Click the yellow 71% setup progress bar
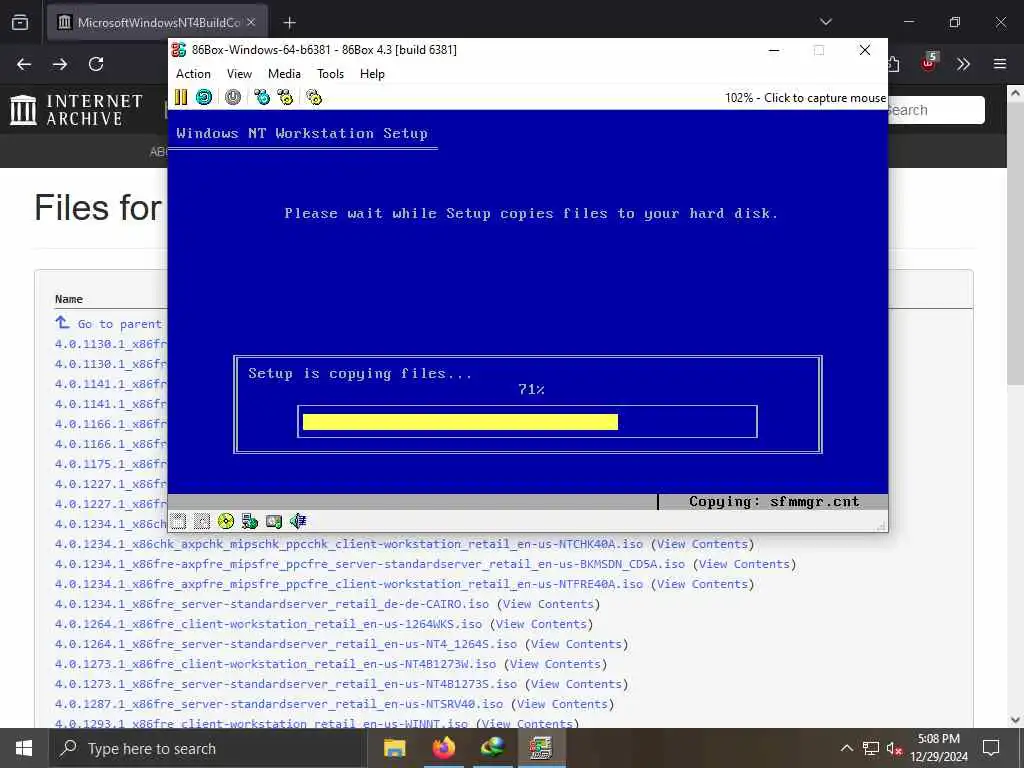 460,422
